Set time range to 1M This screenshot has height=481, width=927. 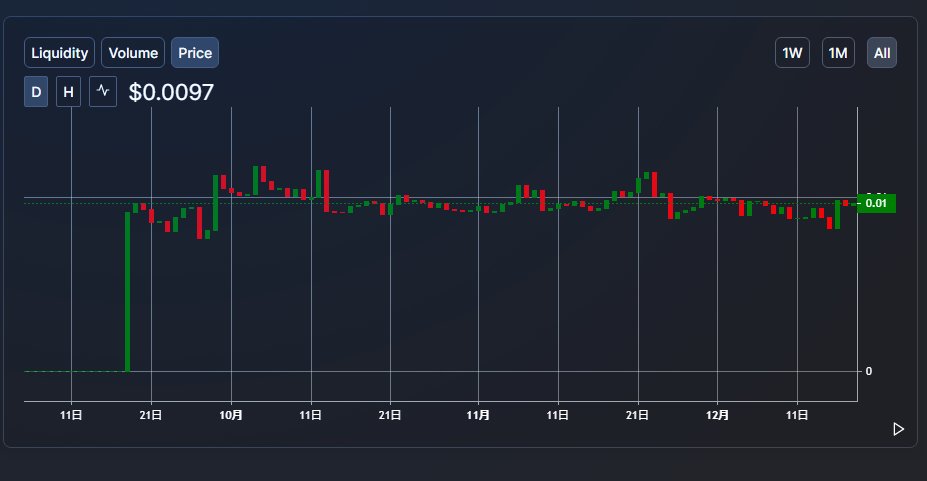click(838, 53)
